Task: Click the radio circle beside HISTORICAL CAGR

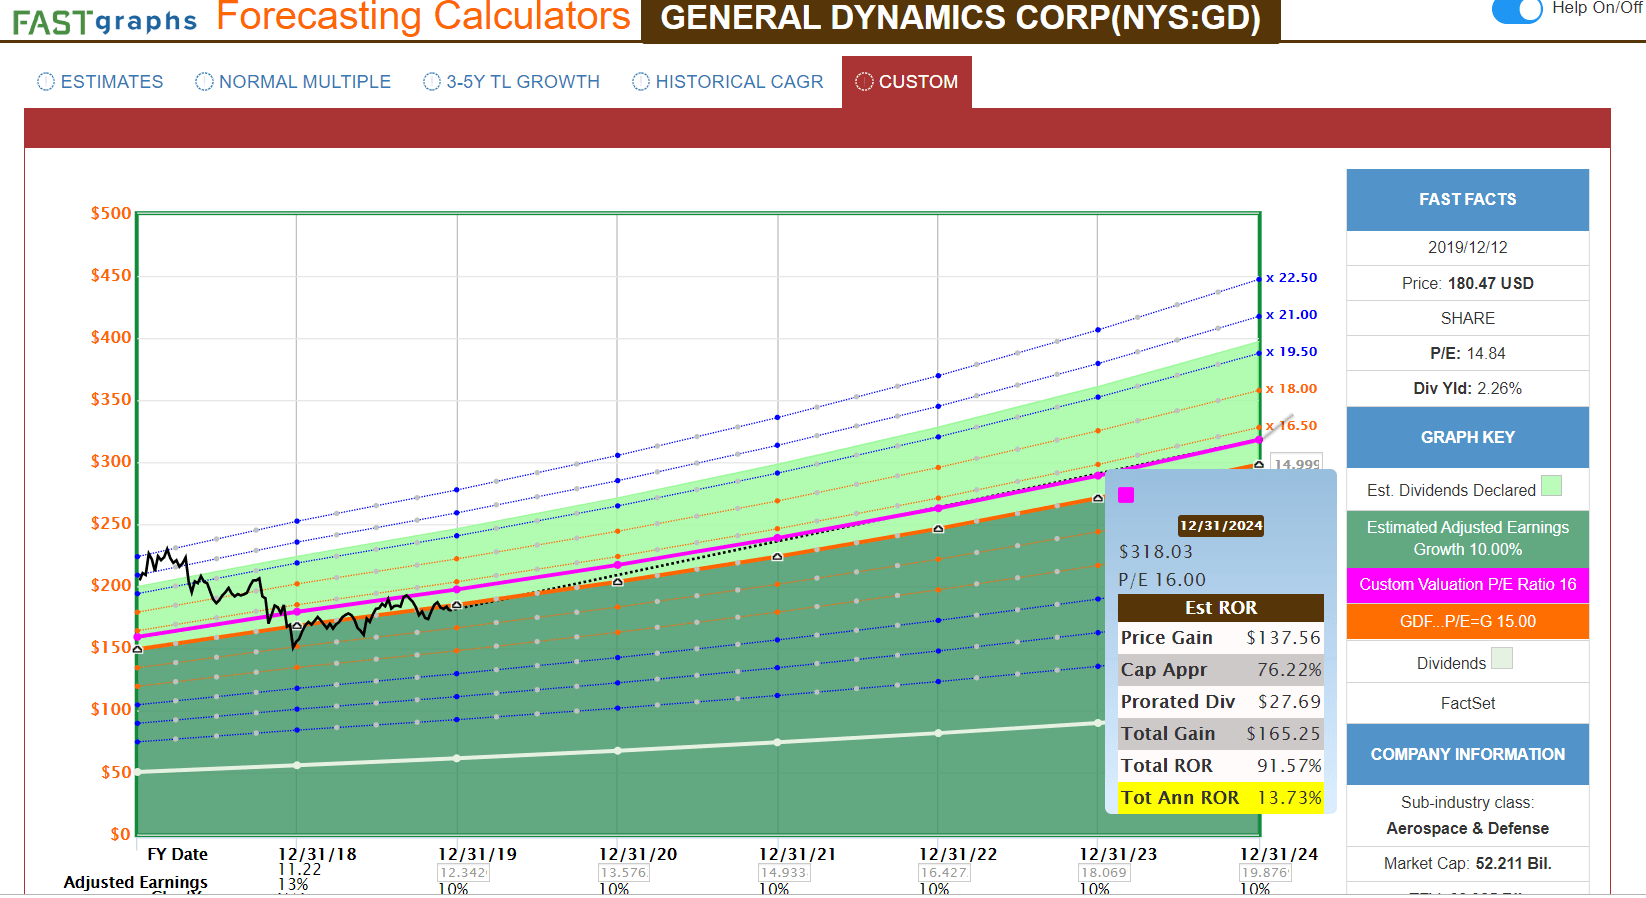Action: (x=641, y=82)
